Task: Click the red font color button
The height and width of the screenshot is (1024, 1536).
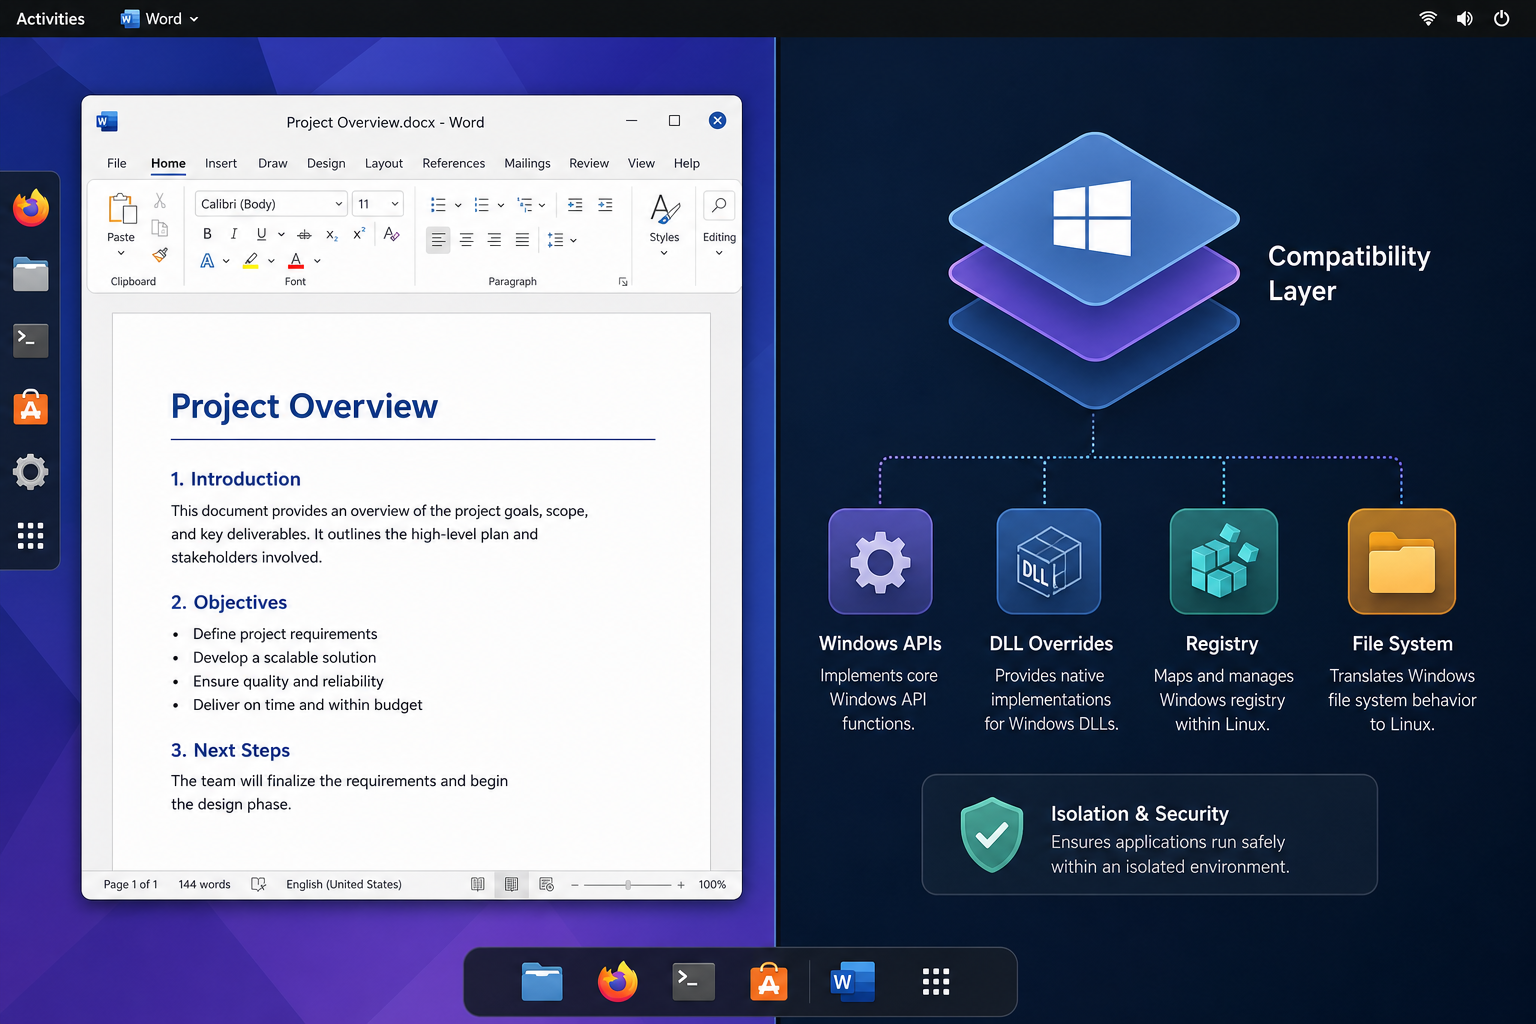Action: coord(296,261)
